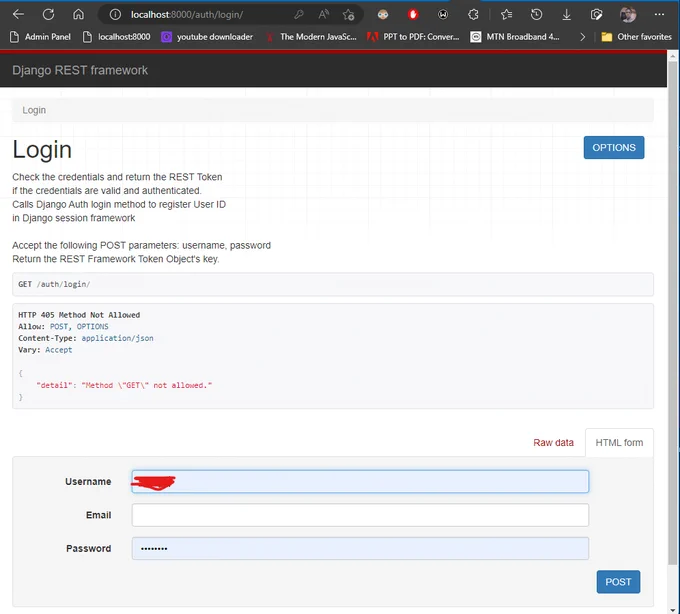Screen dimensions: 680x614
Task: Open the Extensions puzzle piece icon
Action: pyautogui.click(x=473, y=15)
